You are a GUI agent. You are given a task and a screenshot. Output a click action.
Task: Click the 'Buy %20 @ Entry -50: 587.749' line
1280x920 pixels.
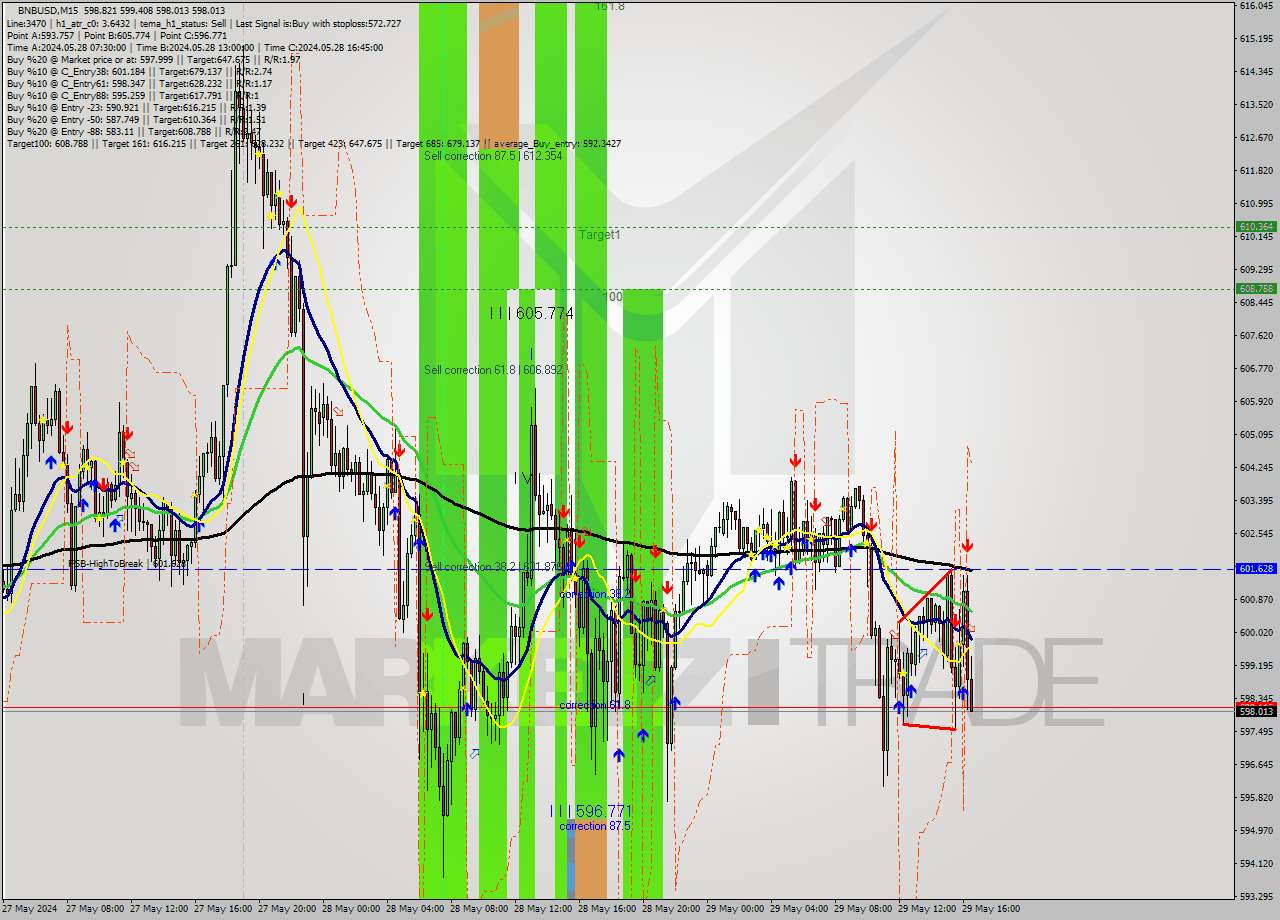click(136, 119)
